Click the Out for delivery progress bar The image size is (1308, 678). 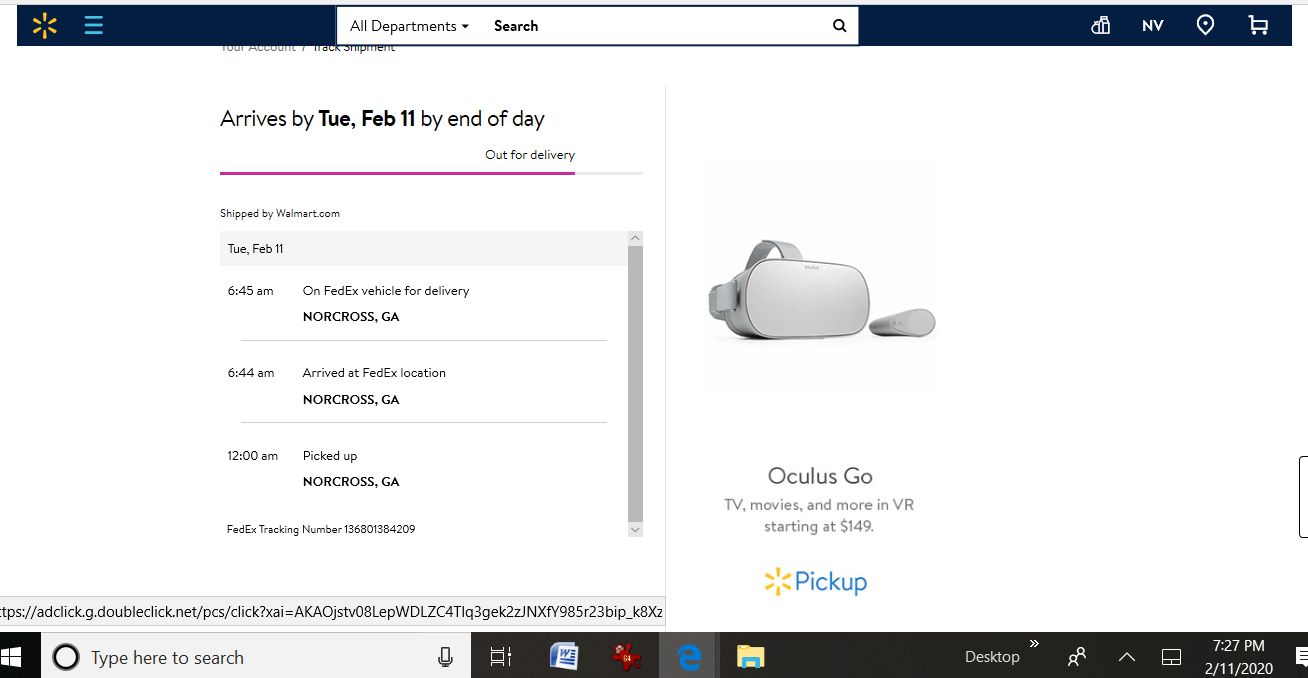tap(431, 173)
